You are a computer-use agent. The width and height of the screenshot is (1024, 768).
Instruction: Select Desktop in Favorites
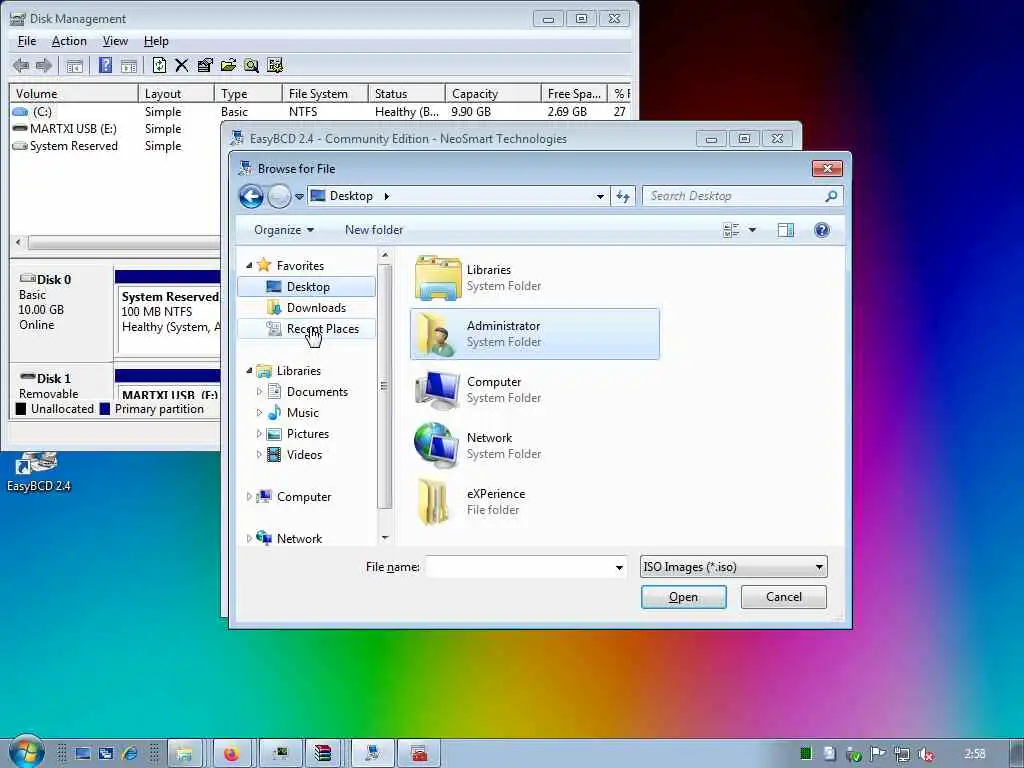tap(307, 287)
